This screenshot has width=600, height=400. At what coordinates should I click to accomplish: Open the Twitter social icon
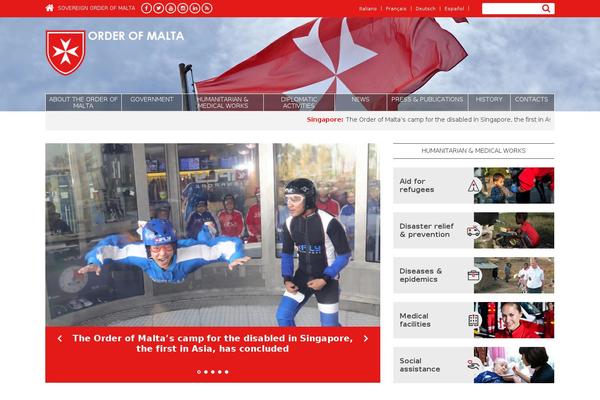[x=158, y=8]
